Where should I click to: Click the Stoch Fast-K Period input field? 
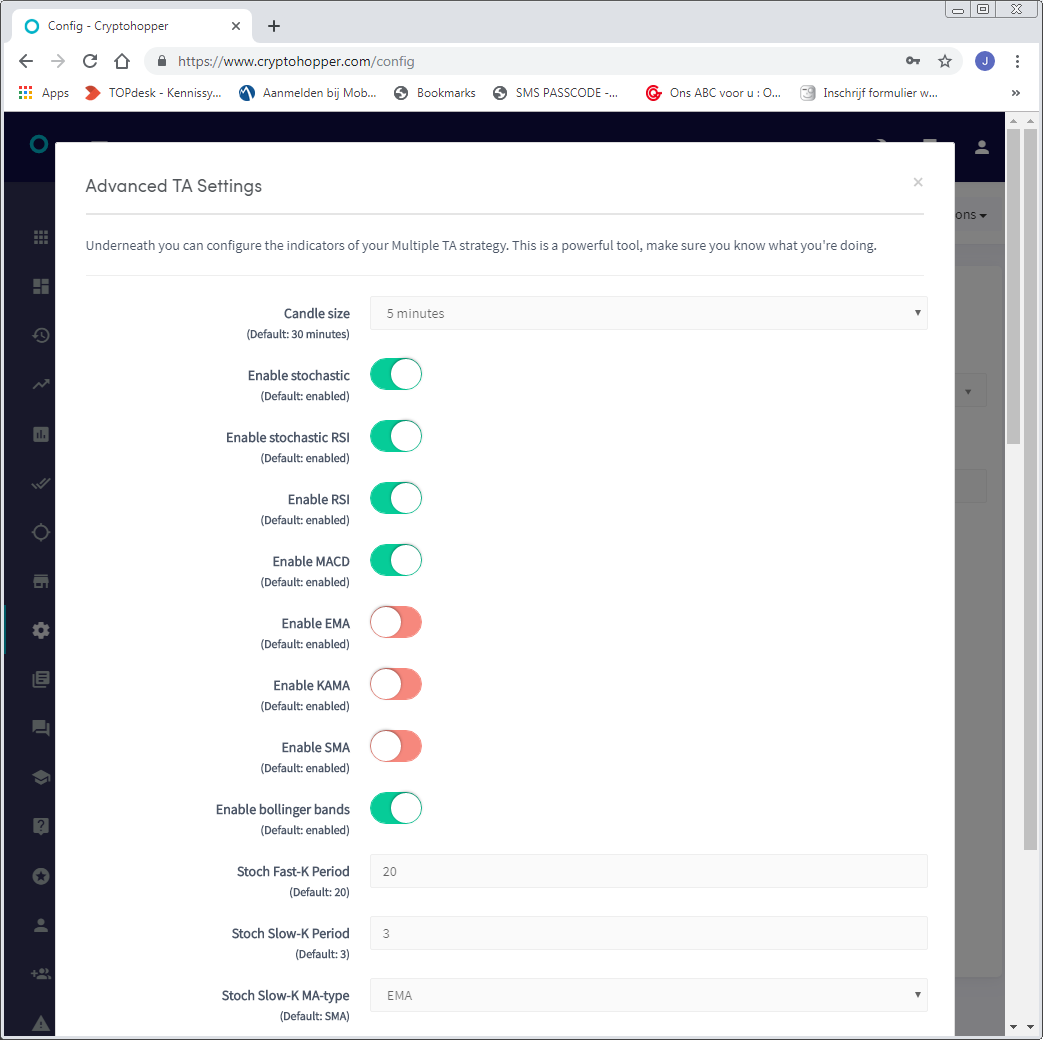click(649, 871)
